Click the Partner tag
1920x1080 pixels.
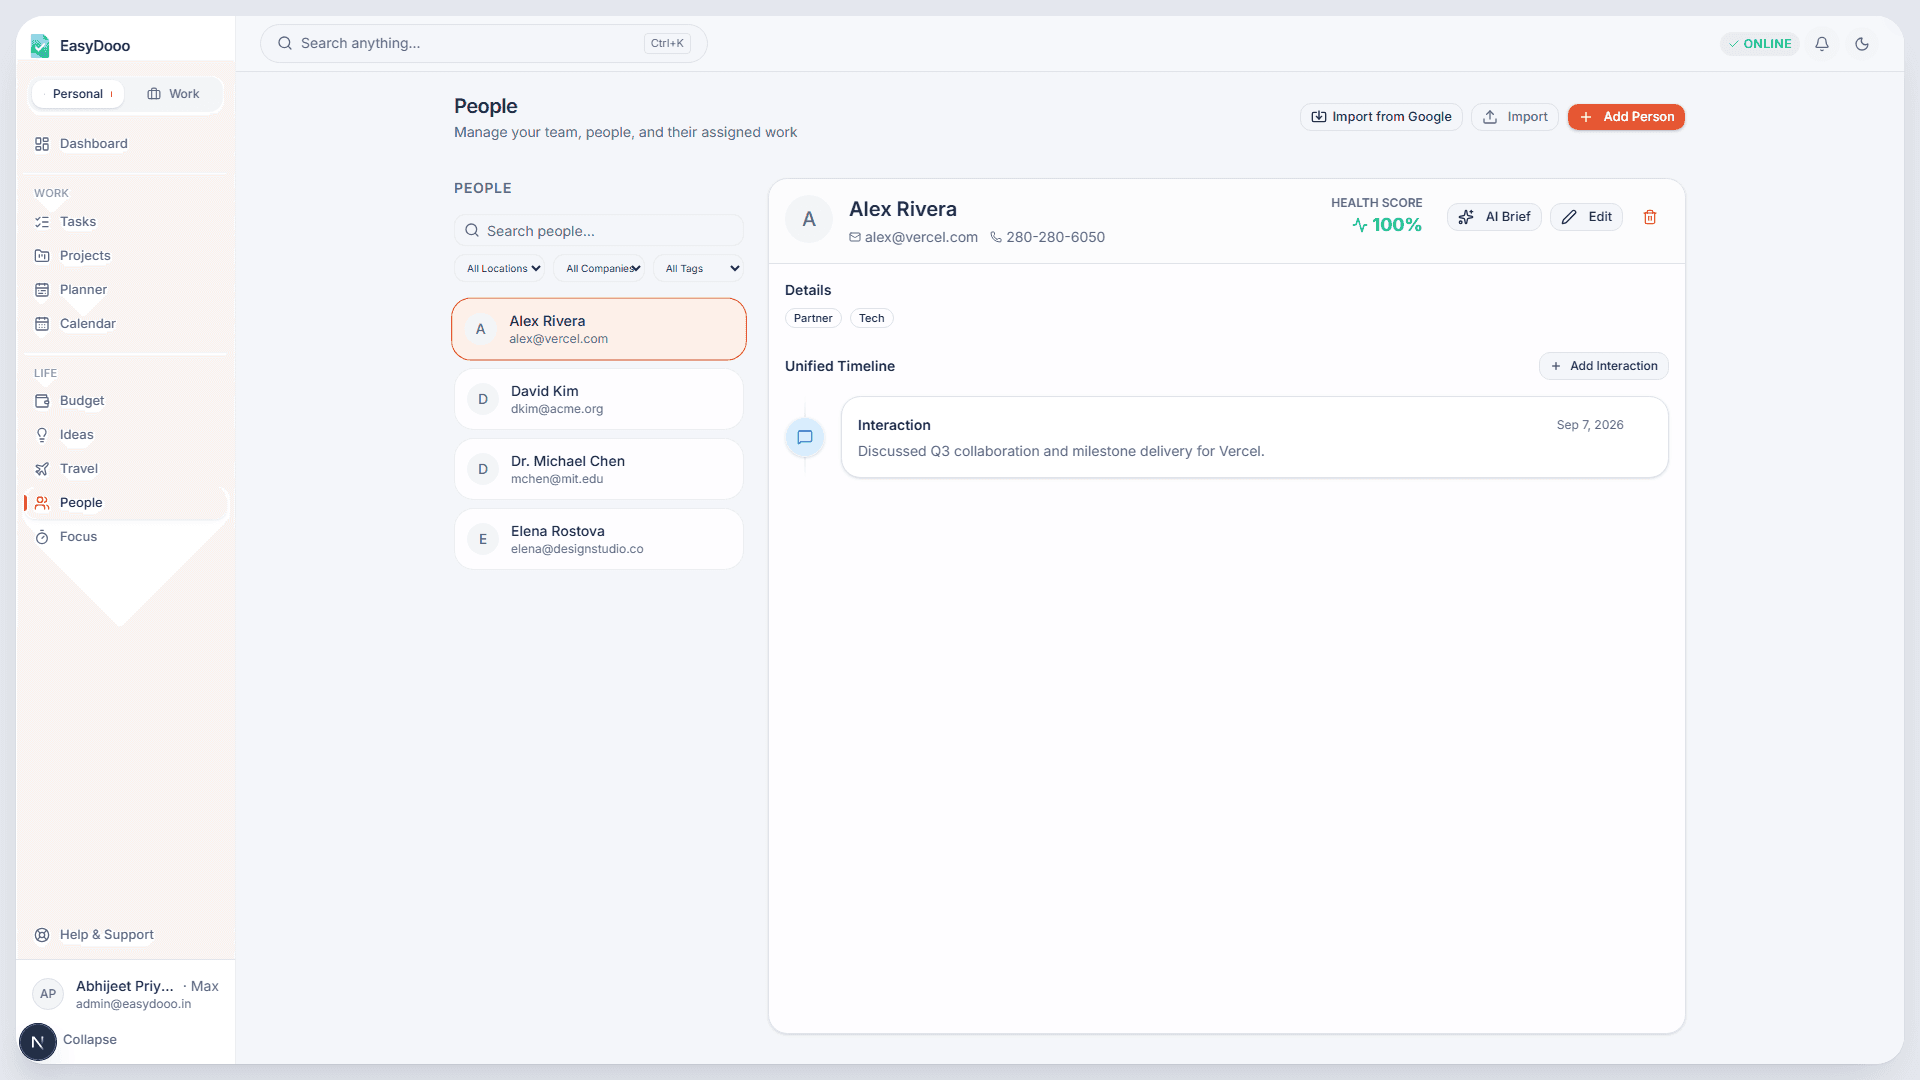point(813,318)
